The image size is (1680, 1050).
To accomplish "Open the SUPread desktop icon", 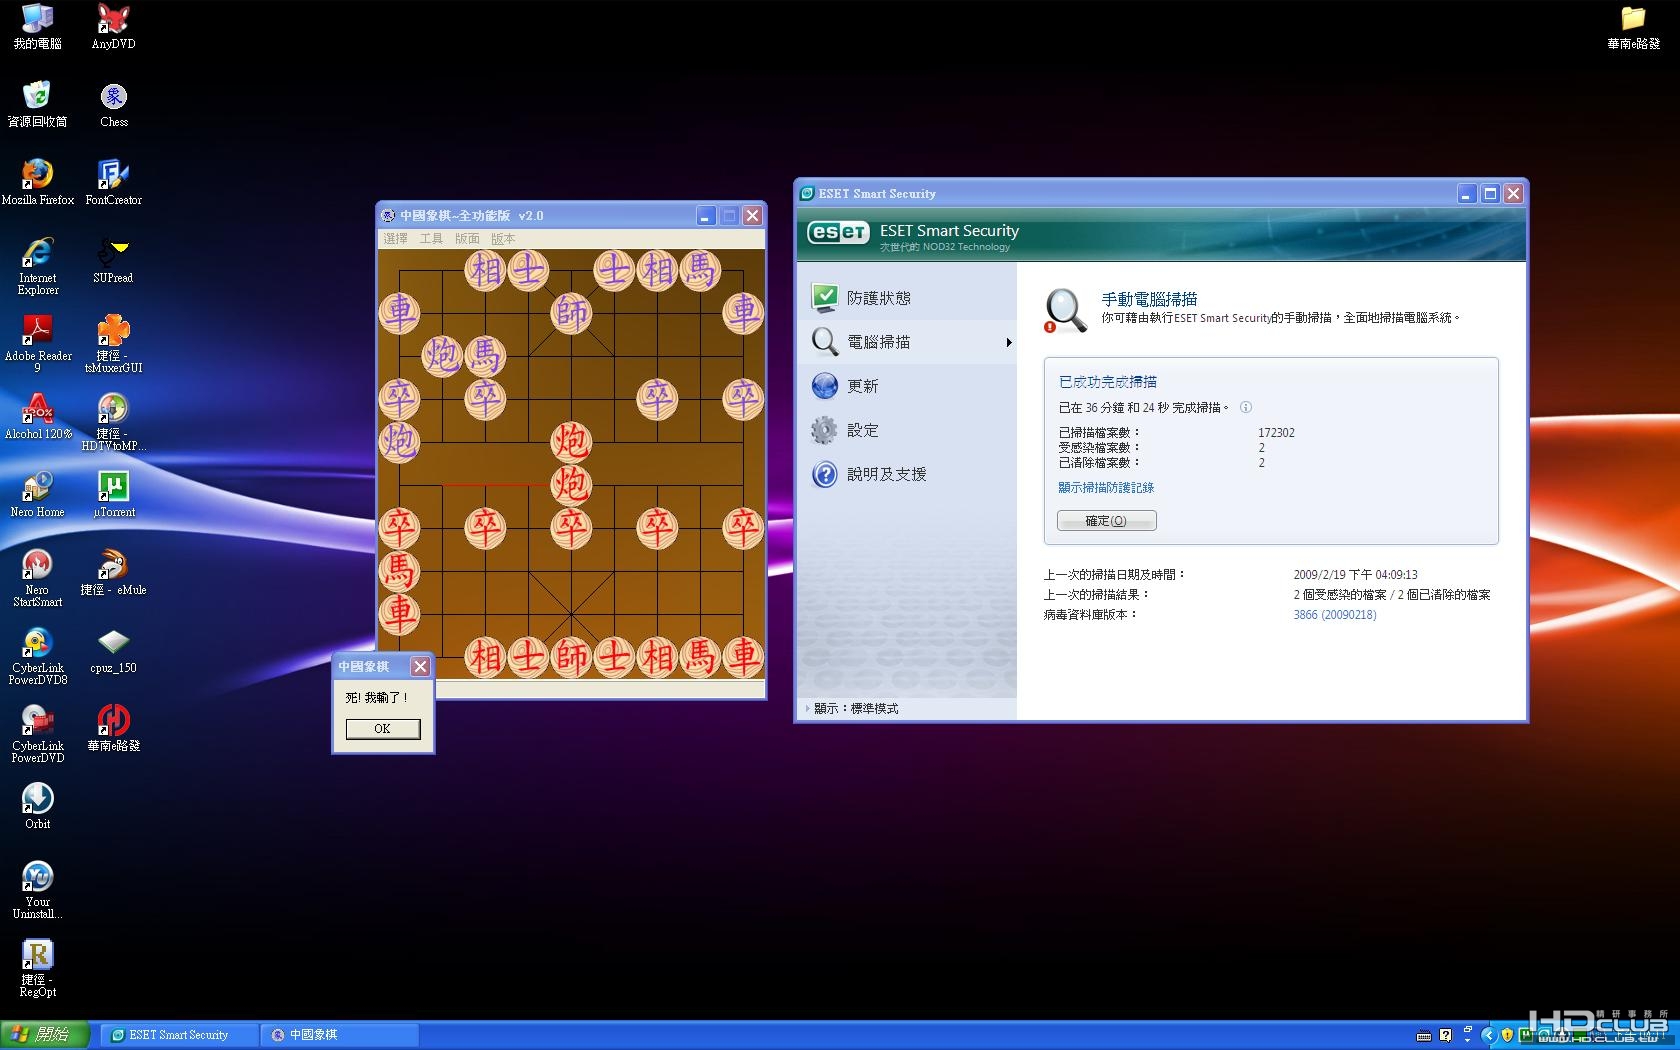I will click(113, 260).
